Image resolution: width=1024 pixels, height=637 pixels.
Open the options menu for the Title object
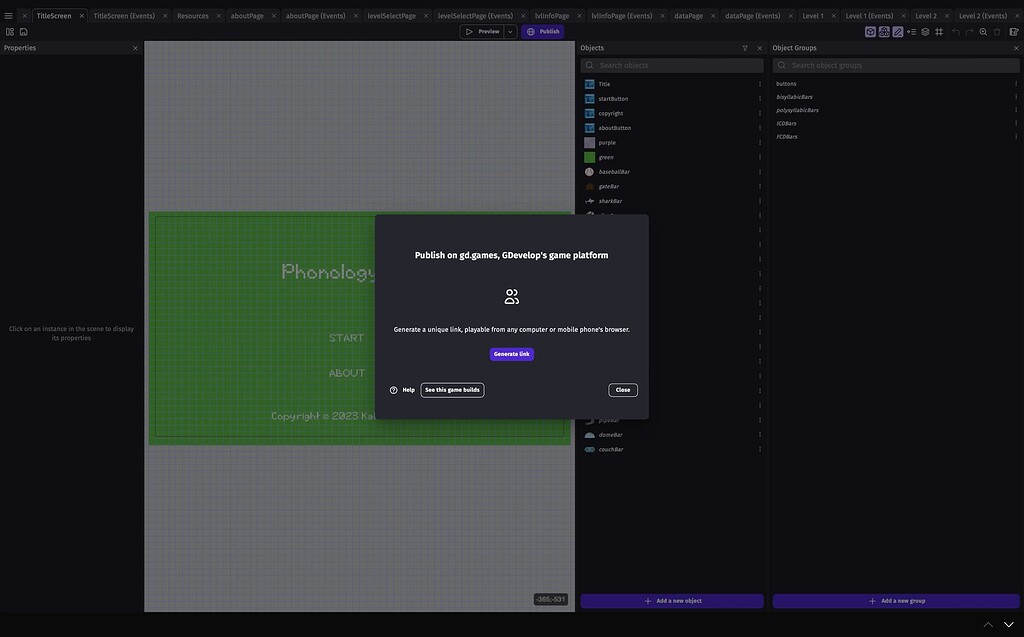(x=760, y=84)
